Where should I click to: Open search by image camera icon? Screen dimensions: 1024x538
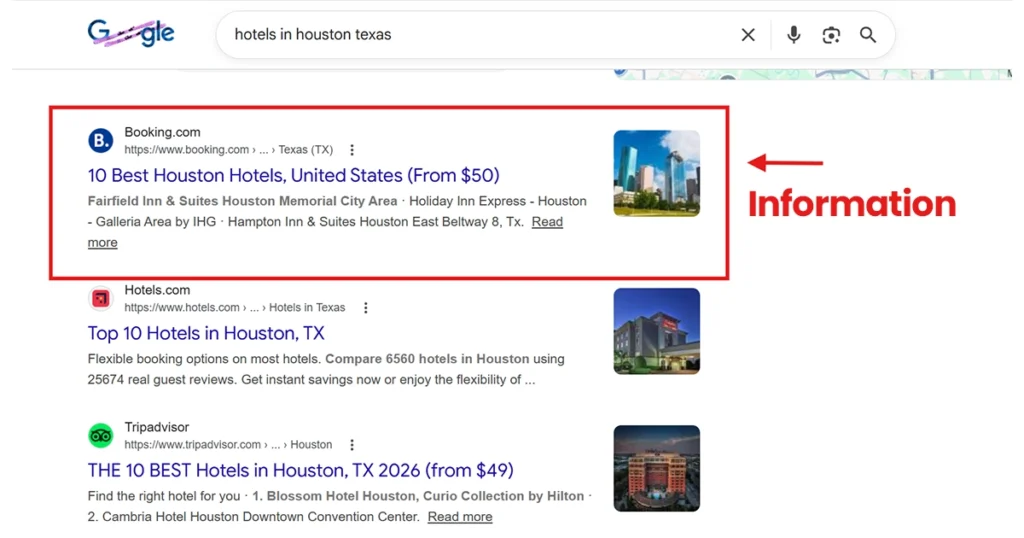tap(831, 35)
